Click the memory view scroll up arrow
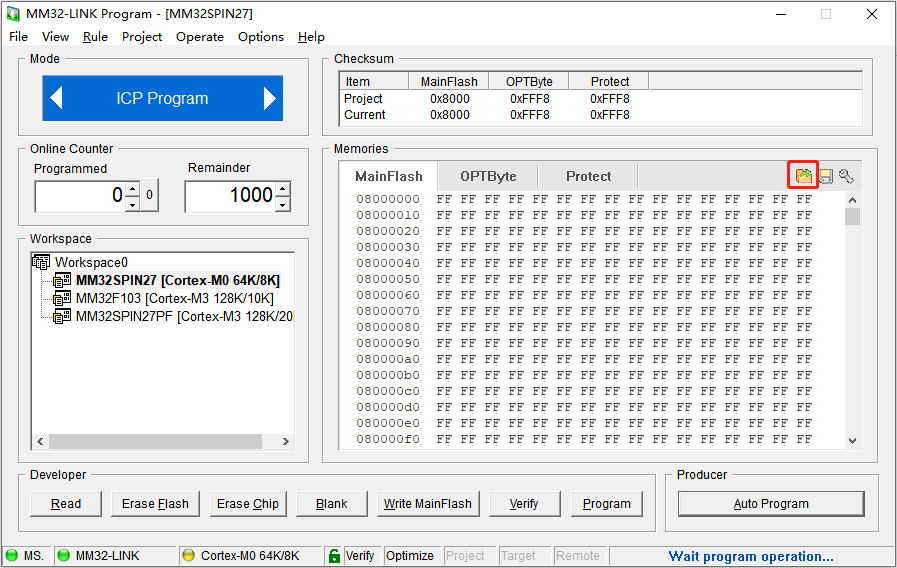This screenshot has height=568, width=897. (852, 200)
